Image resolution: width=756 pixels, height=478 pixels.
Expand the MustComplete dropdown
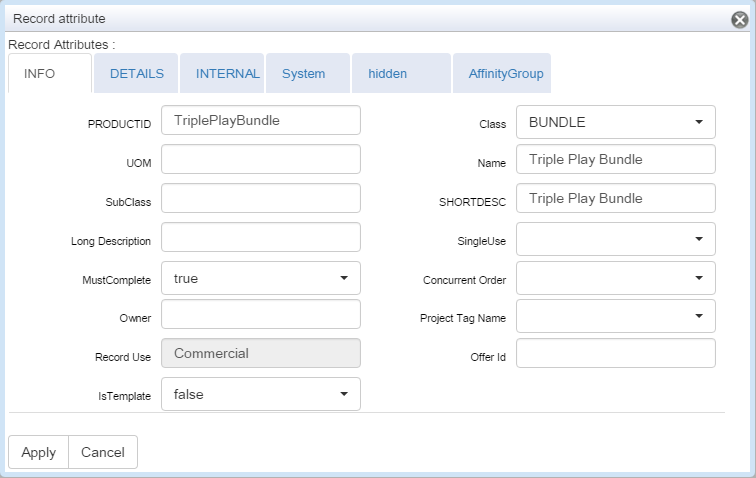[x=260, y=278]
